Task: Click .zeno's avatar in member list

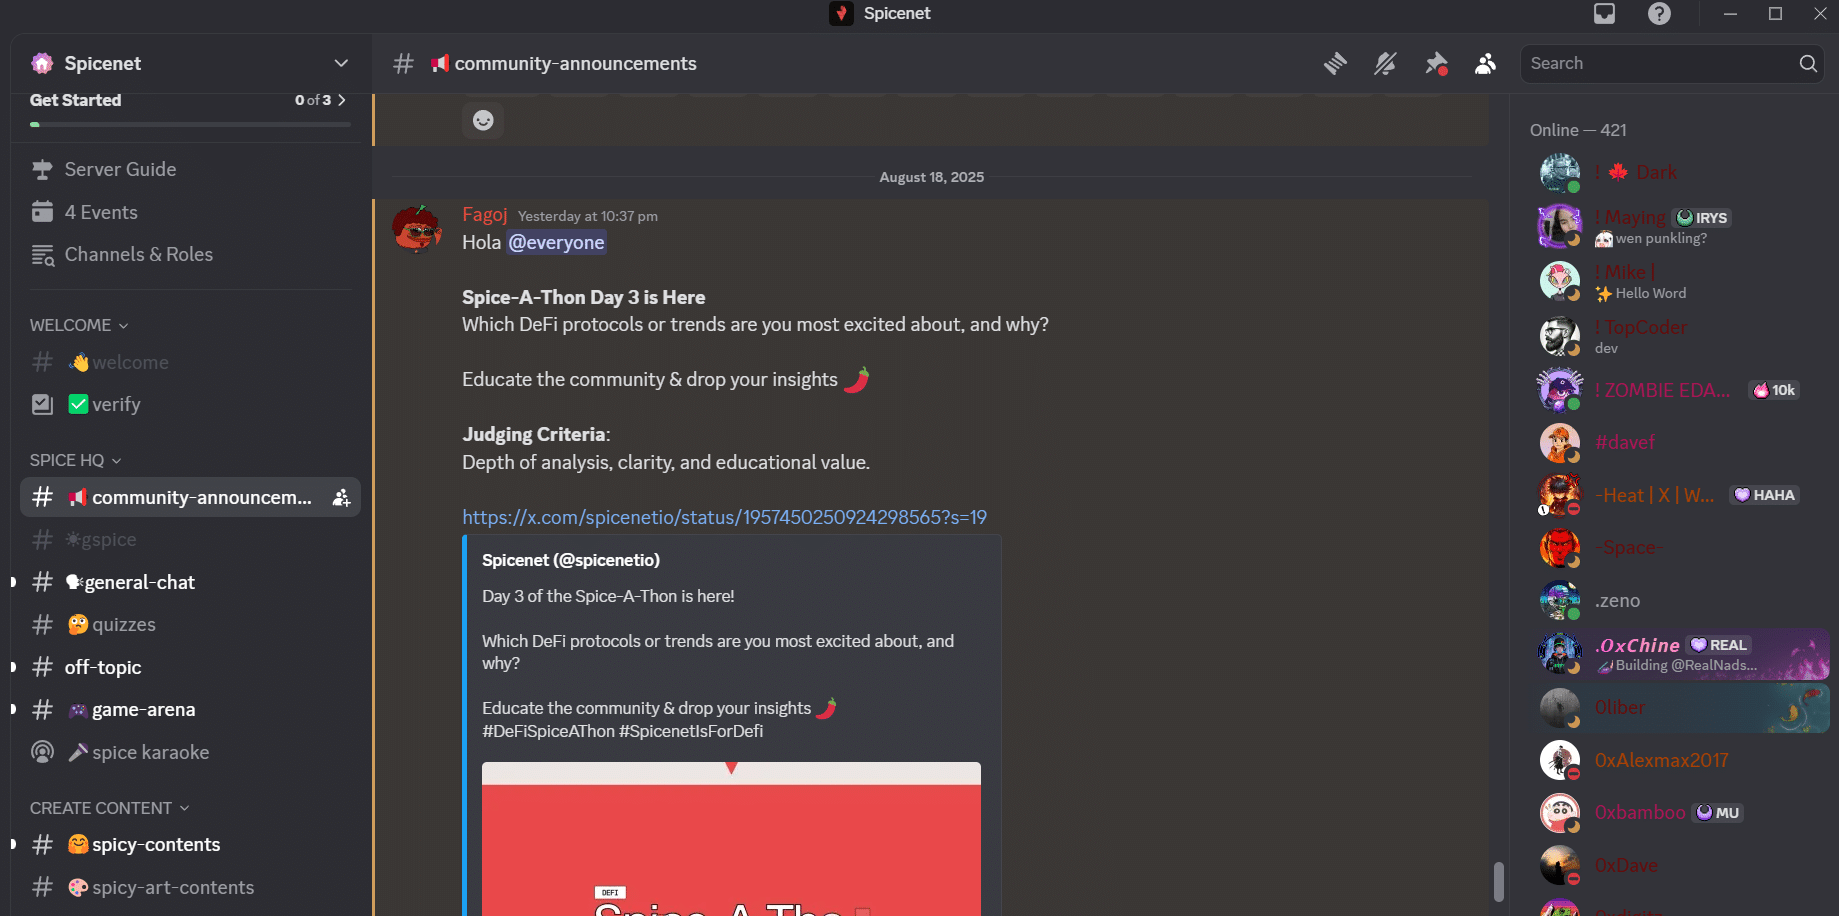Action: 1560,600
